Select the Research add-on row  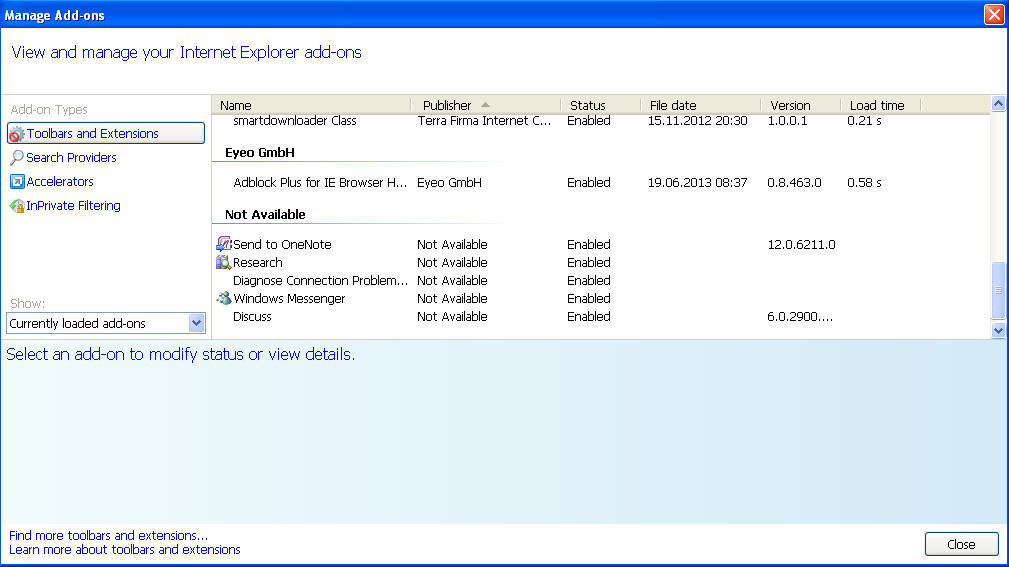[600, 262]
